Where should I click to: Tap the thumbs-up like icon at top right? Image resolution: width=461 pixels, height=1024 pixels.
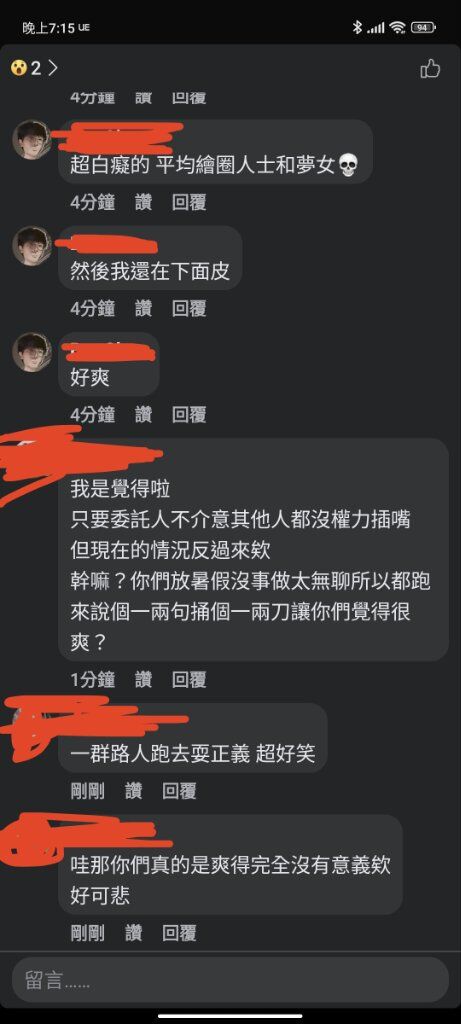tap(430, 68)
